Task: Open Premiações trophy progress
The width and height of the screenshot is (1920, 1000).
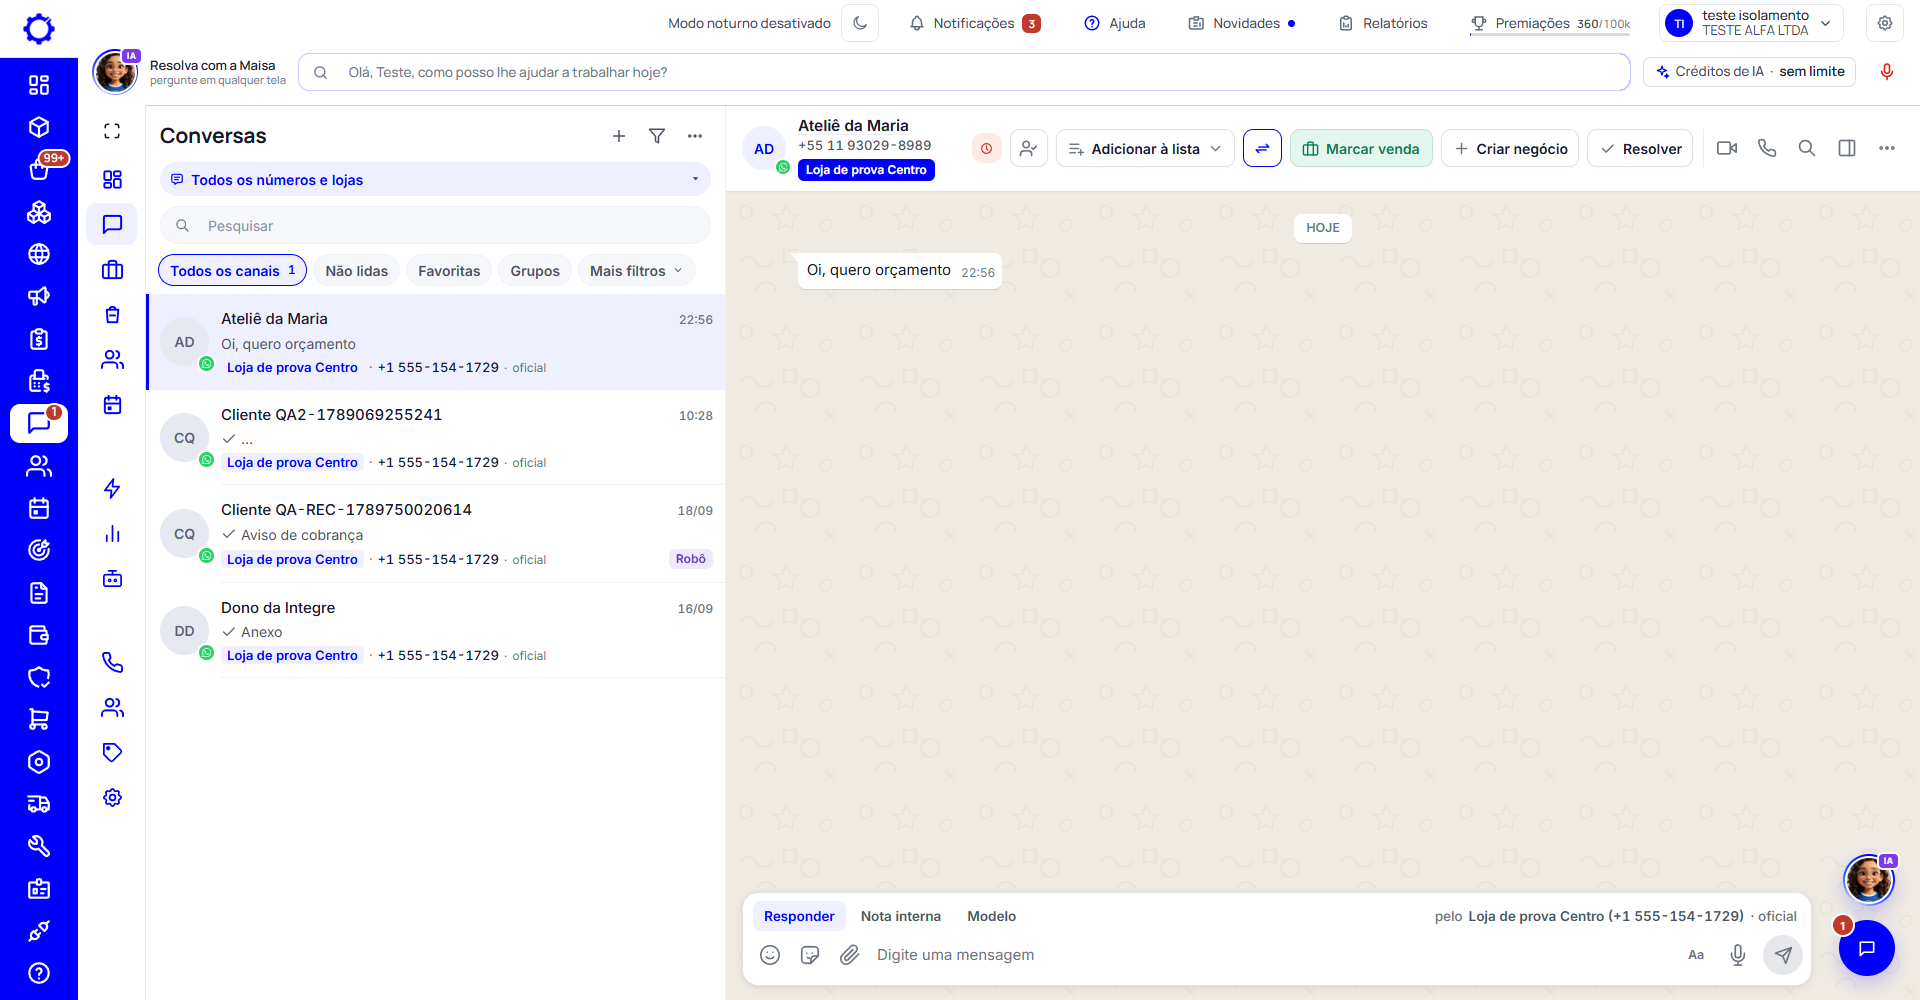Action: coord(1549,23)
